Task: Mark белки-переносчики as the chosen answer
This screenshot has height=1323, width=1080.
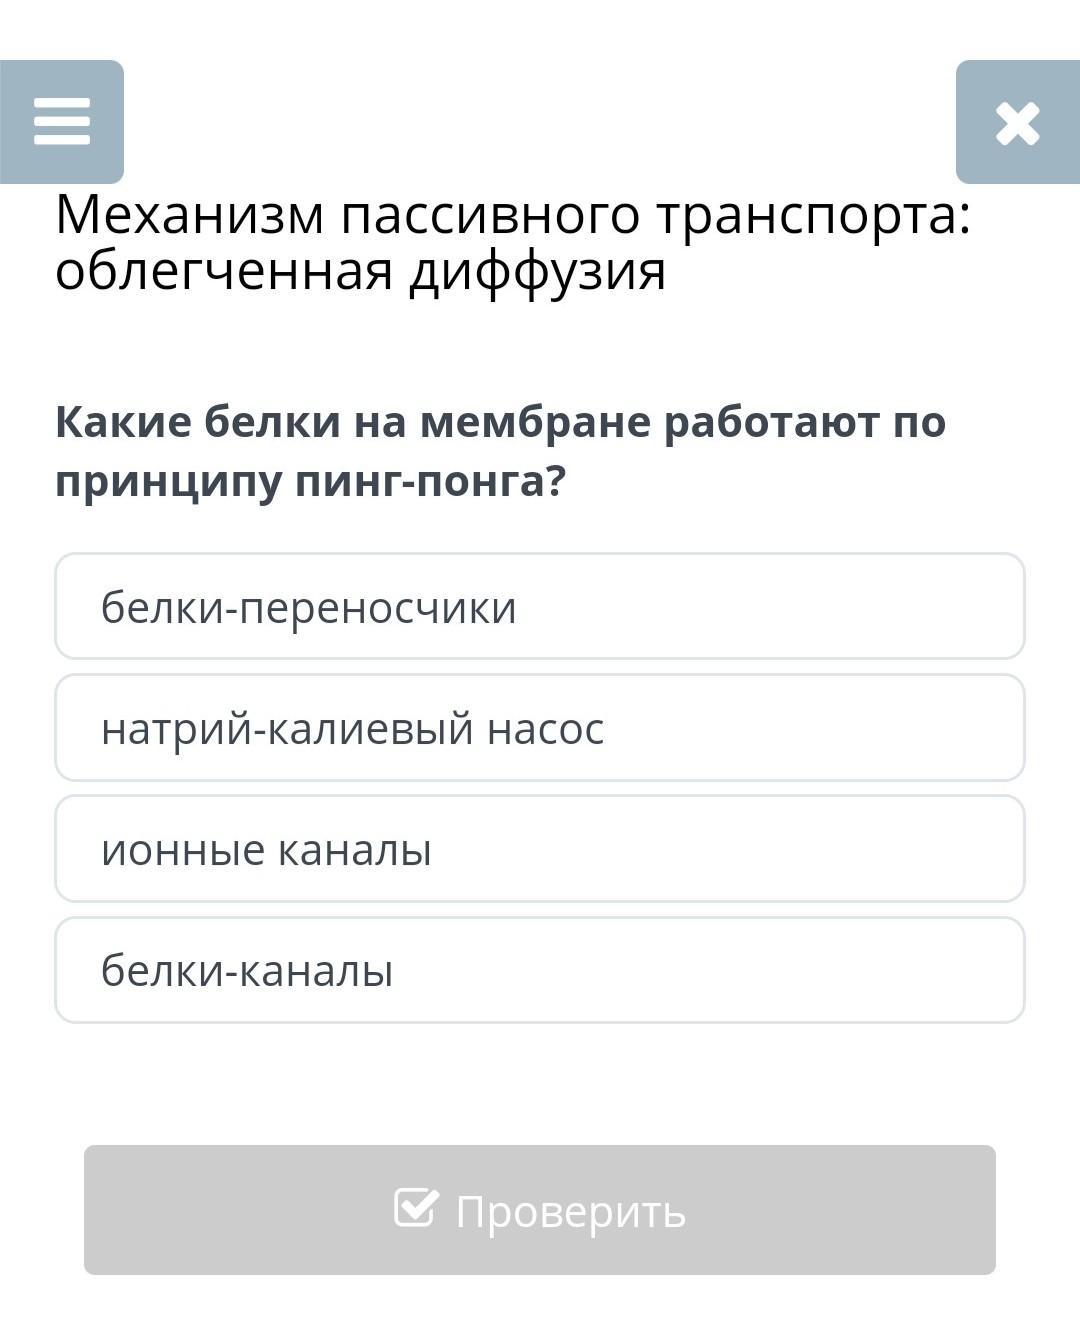Action: 540,606
